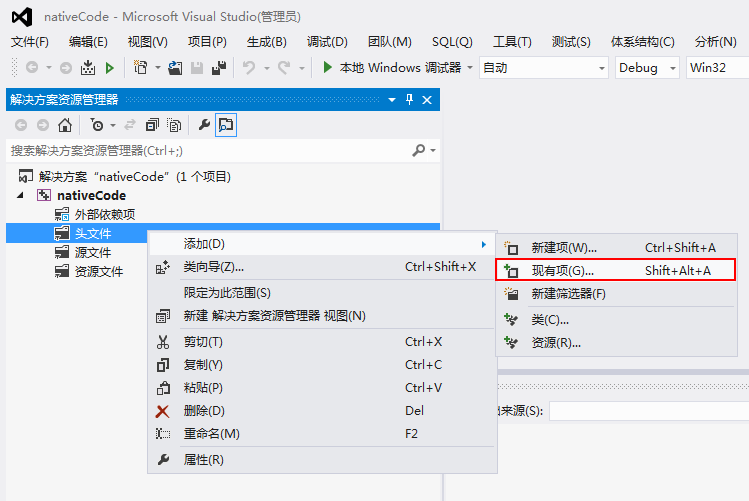The height and width of the screenshot is (501, 749).
Task: Open the 自动 debug type dropdown
Action: point(544,68)
